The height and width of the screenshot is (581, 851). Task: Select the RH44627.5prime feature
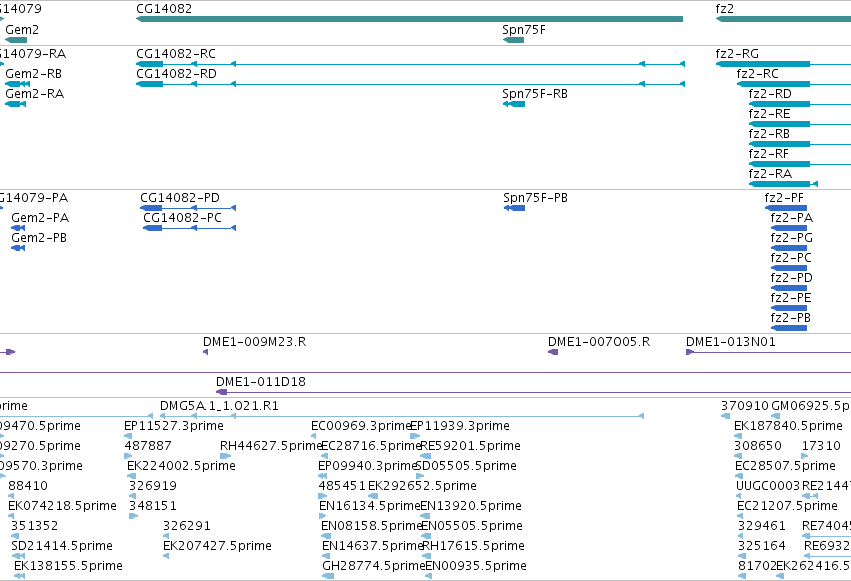[x=225, y=456]
